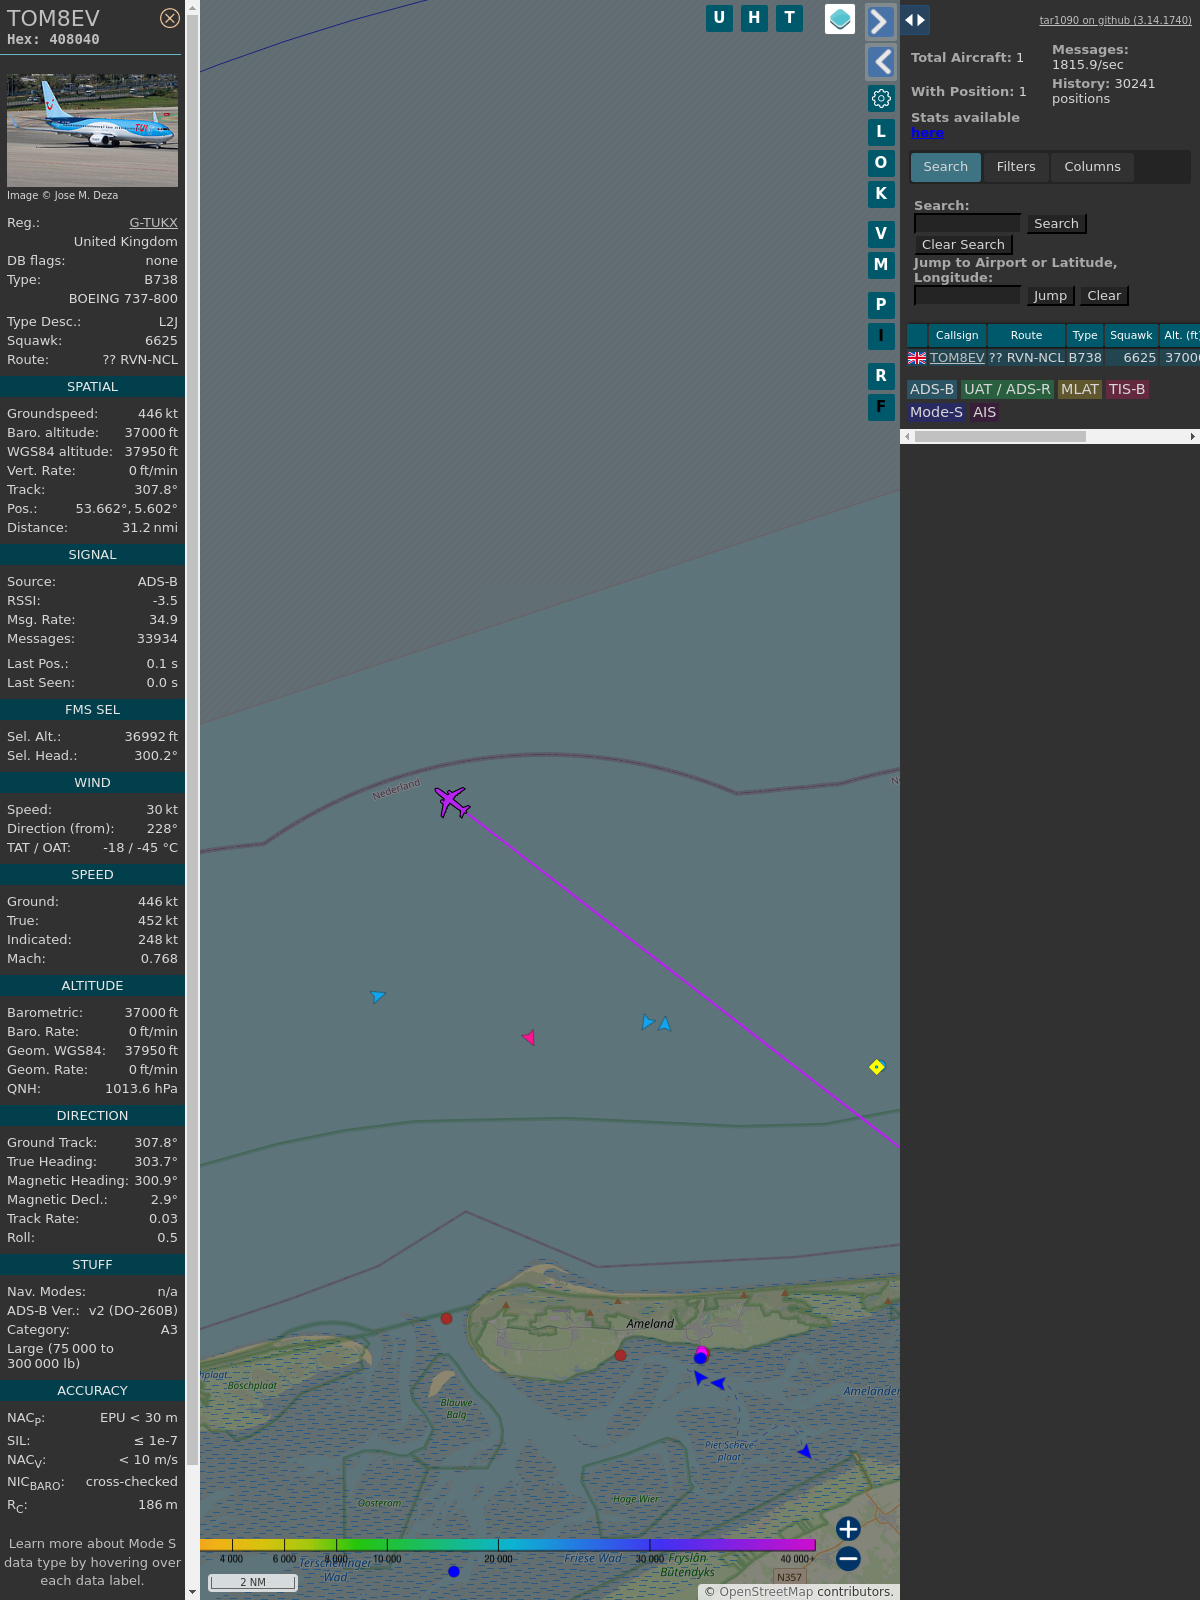Click the sidebar width toggle arrows

(x=915, y=20)
